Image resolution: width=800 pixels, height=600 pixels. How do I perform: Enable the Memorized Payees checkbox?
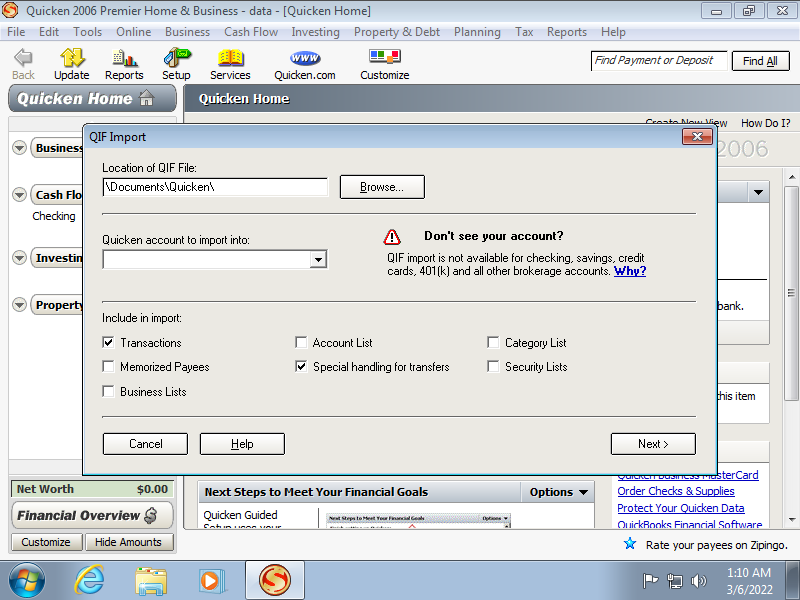(x=109, y=367)
